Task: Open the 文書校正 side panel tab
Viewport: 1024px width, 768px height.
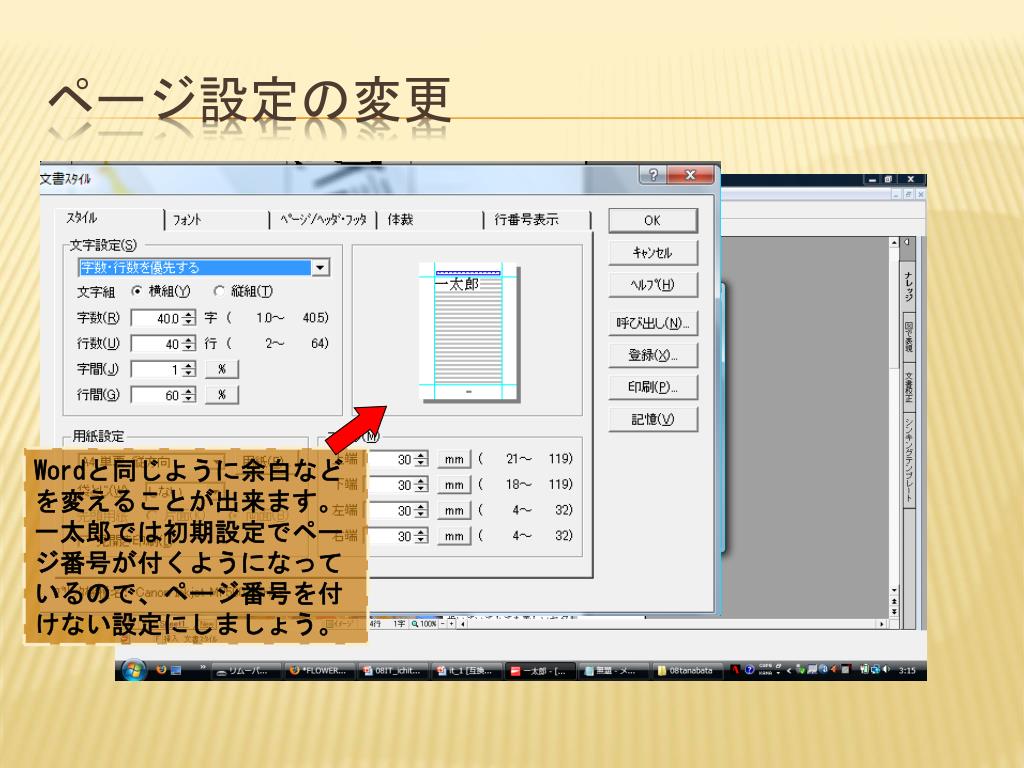Action: point(908,387)
